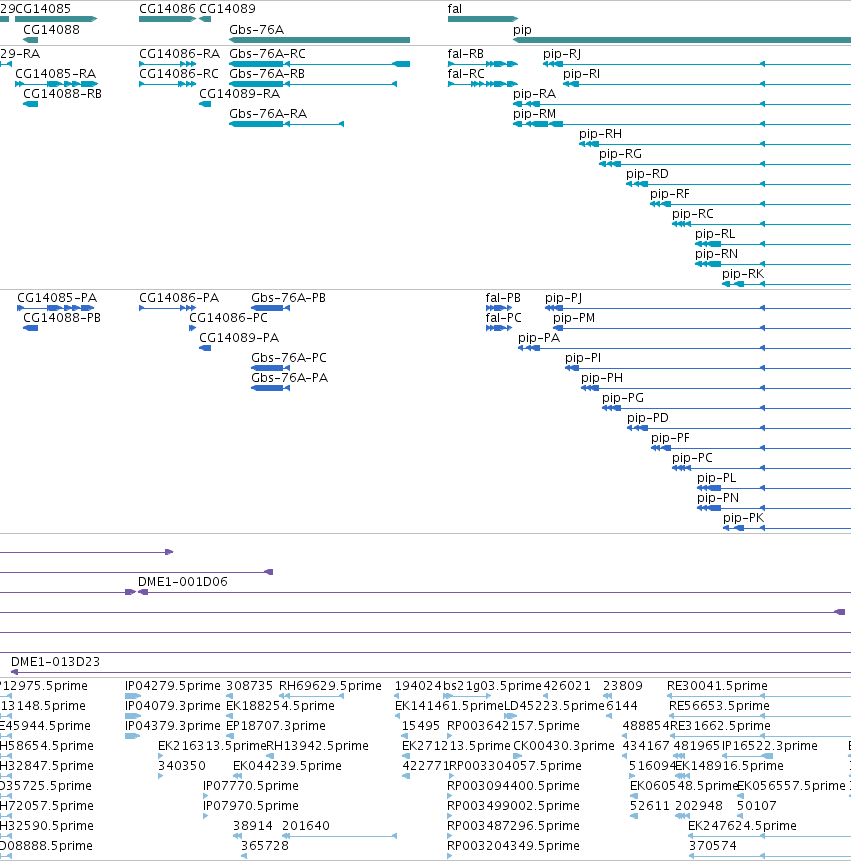Select protein pip-PN
This screenshot has width=851, height=861.
point(774,508)
